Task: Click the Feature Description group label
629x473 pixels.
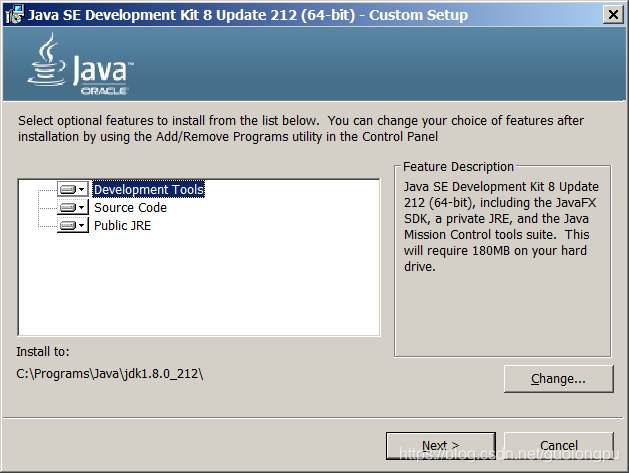Action: coord(458,166)
